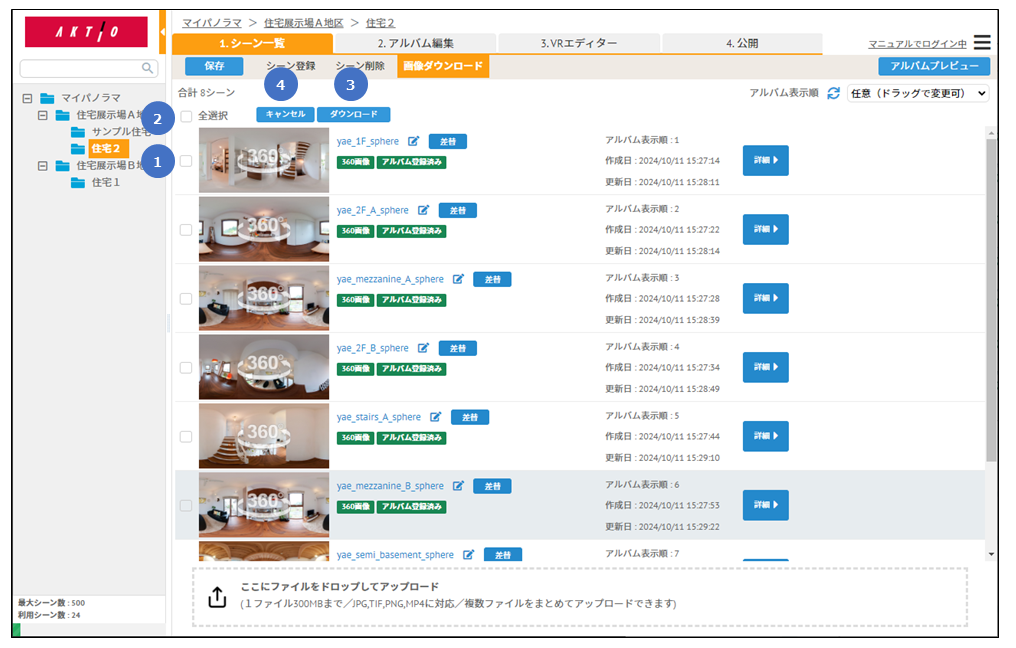Collapse the マイパノラマ tree root
Screen dimensions: 1016x648
click(x=28, y=98)
